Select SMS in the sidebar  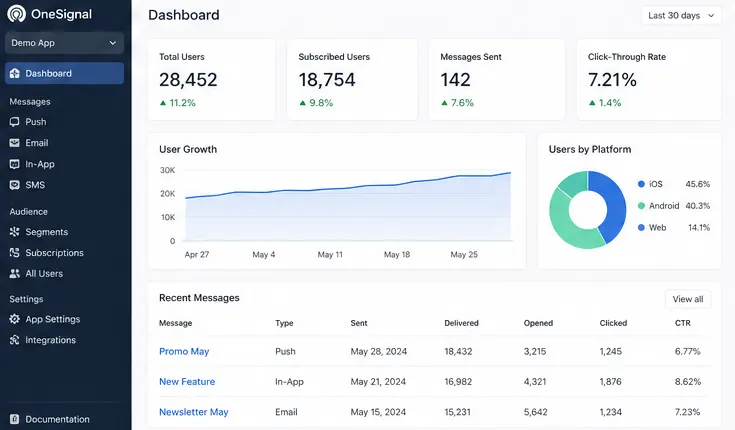(35, 185)
